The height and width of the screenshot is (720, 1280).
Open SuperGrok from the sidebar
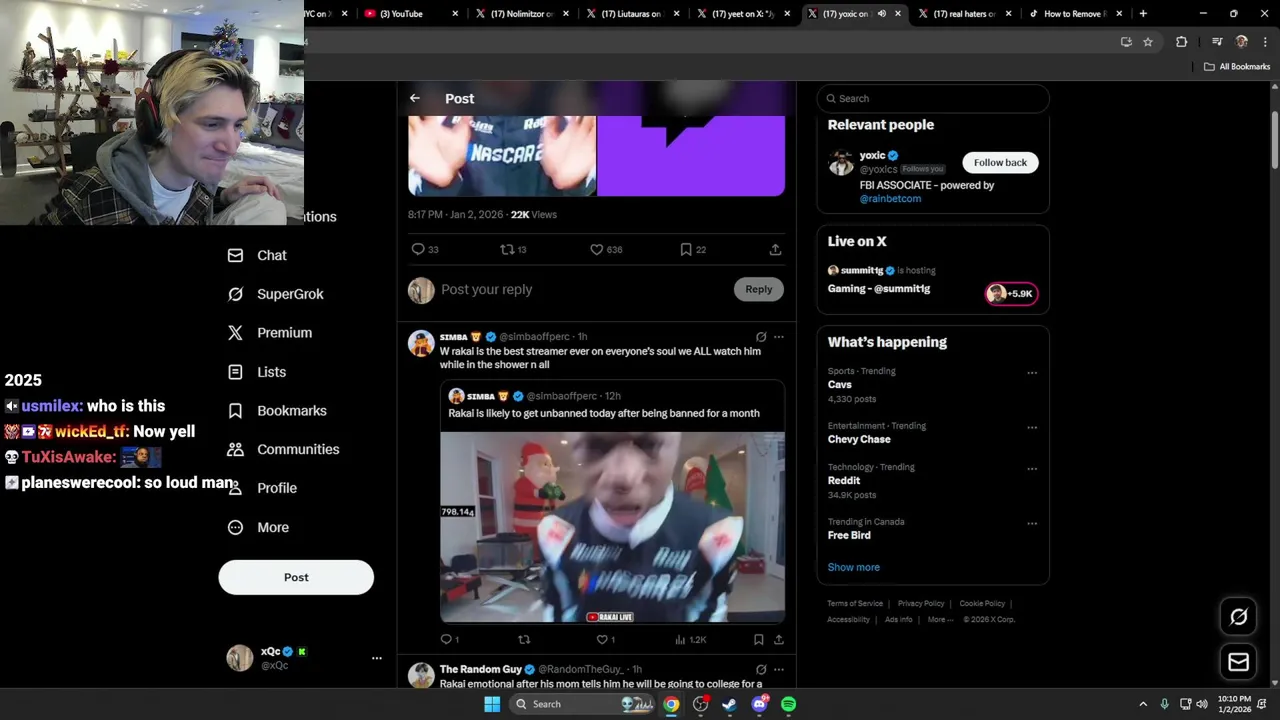(x=276, y=294)
